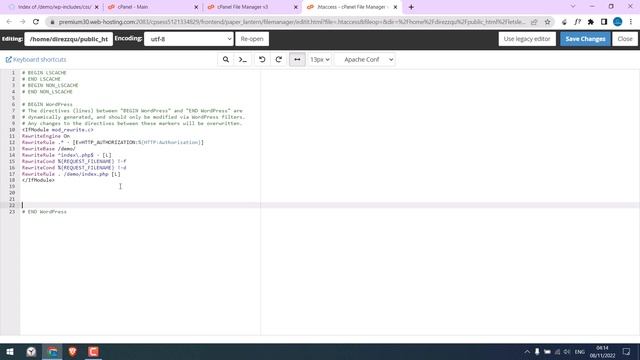This screenshot has height=360, width=640.
Task: Bookmark this page with the star
Action: coord(547,22)
